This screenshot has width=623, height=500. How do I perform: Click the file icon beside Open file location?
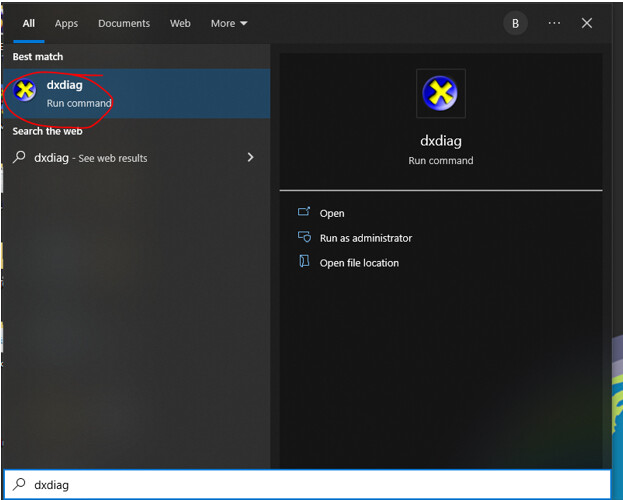304,262
